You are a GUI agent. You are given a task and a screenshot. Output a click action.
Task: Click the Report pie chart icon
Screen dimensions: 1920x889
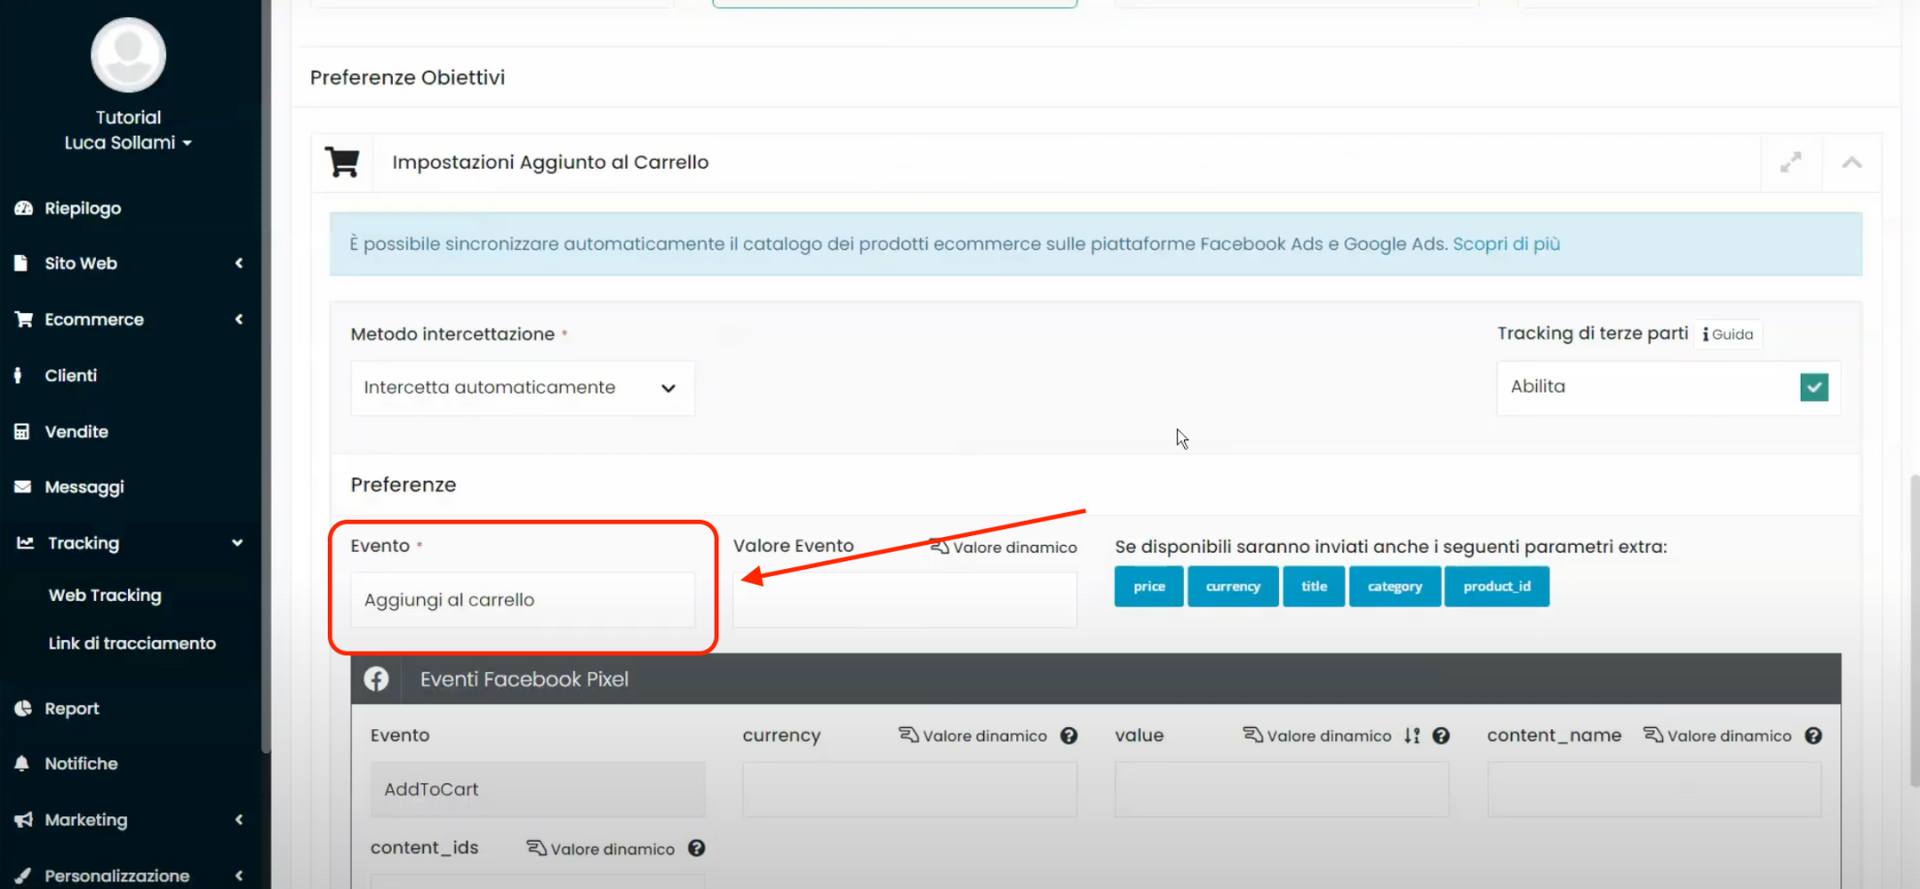click(x=23, y=708)
